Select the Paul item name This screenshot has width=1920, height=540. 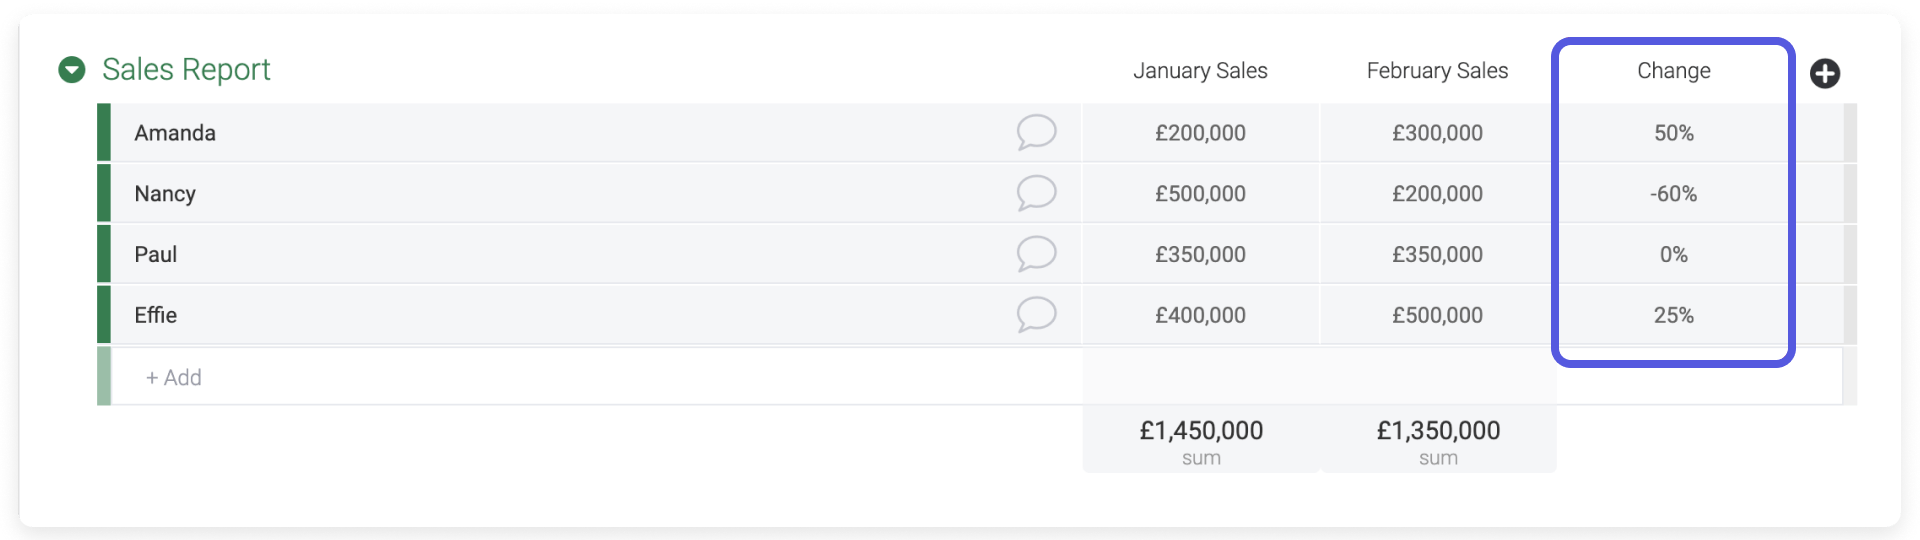point(156,254)
